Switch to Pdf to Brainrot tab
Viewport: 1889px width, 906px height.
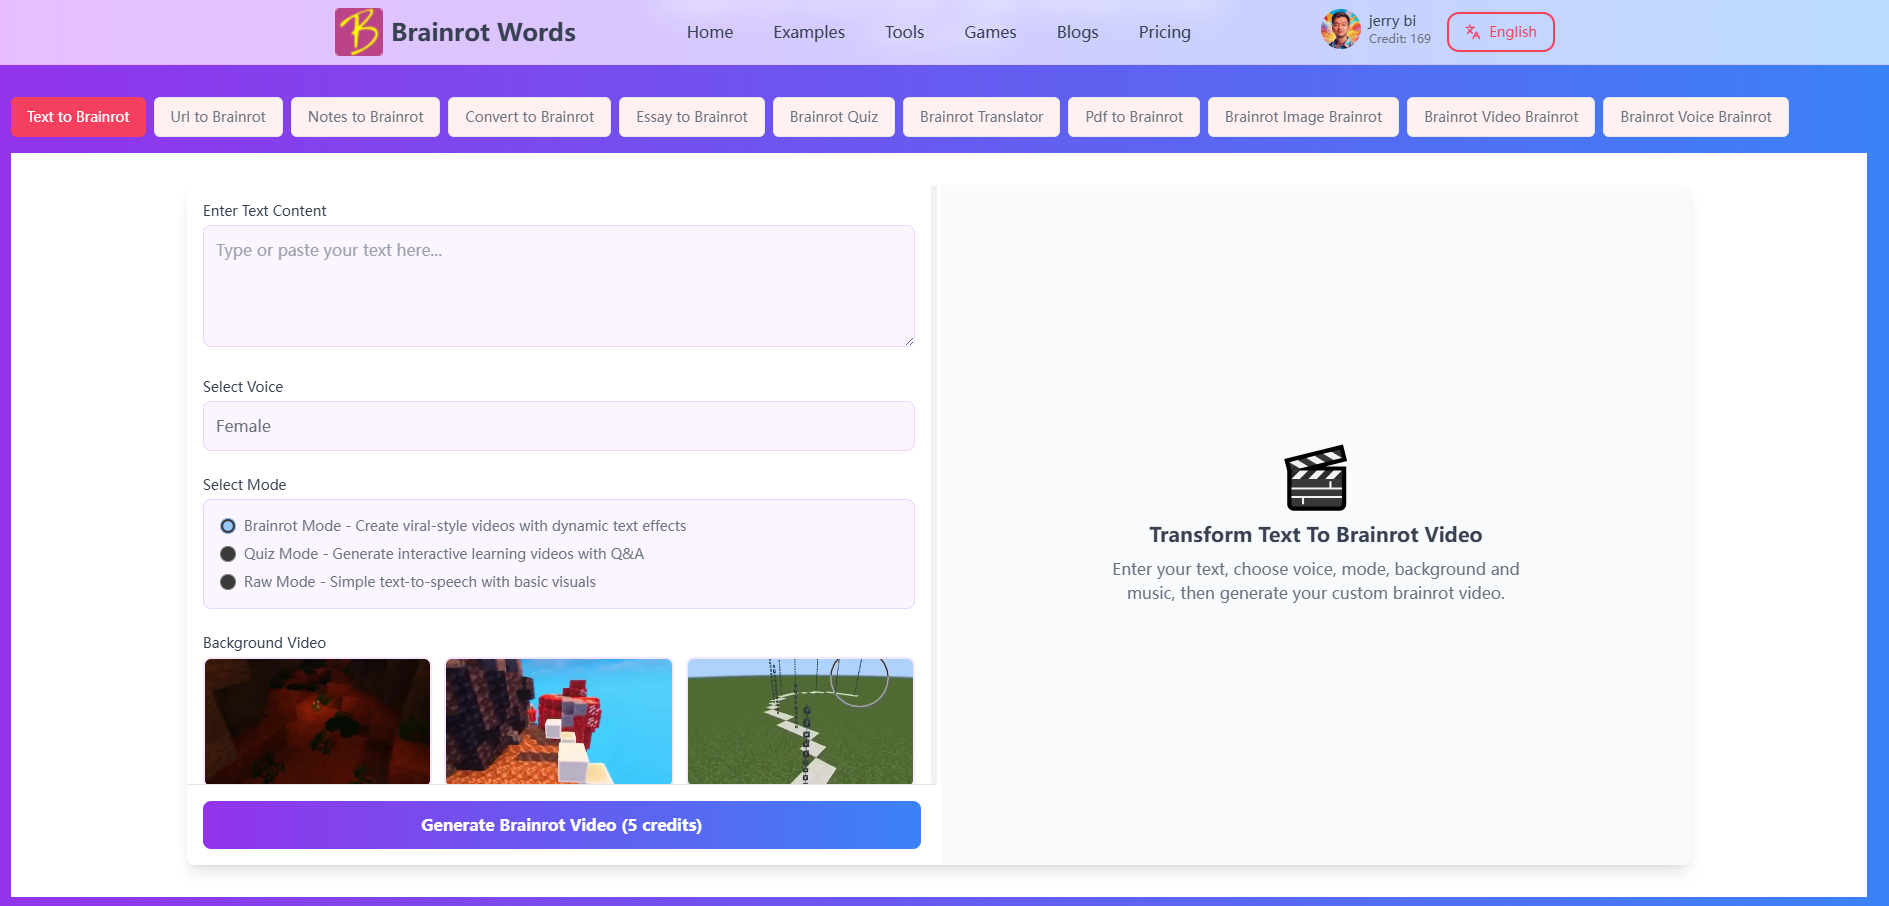click(x=1133, y=117)
